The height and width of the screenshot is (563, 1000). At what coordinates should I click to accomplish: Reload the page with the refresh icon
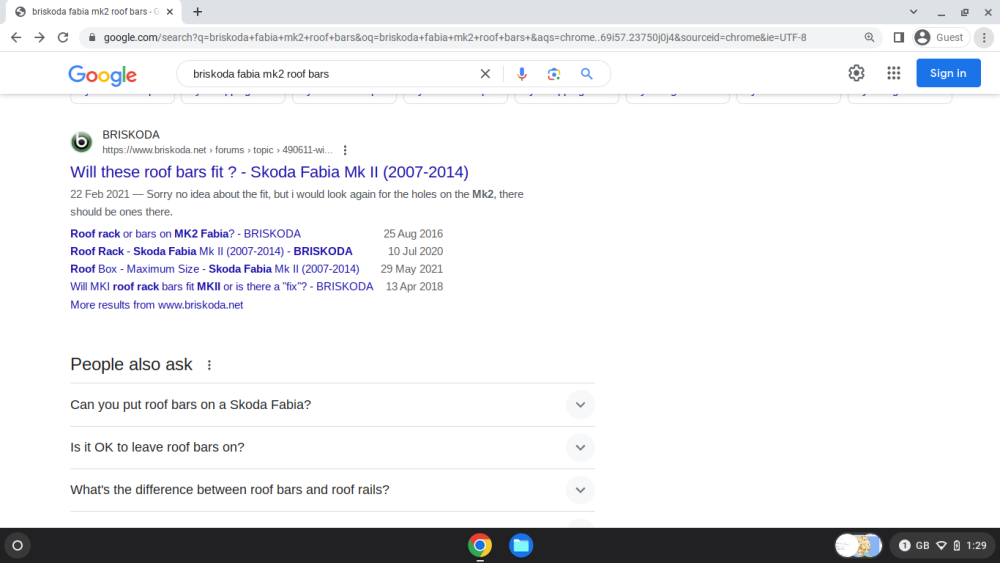click(63, 38)
